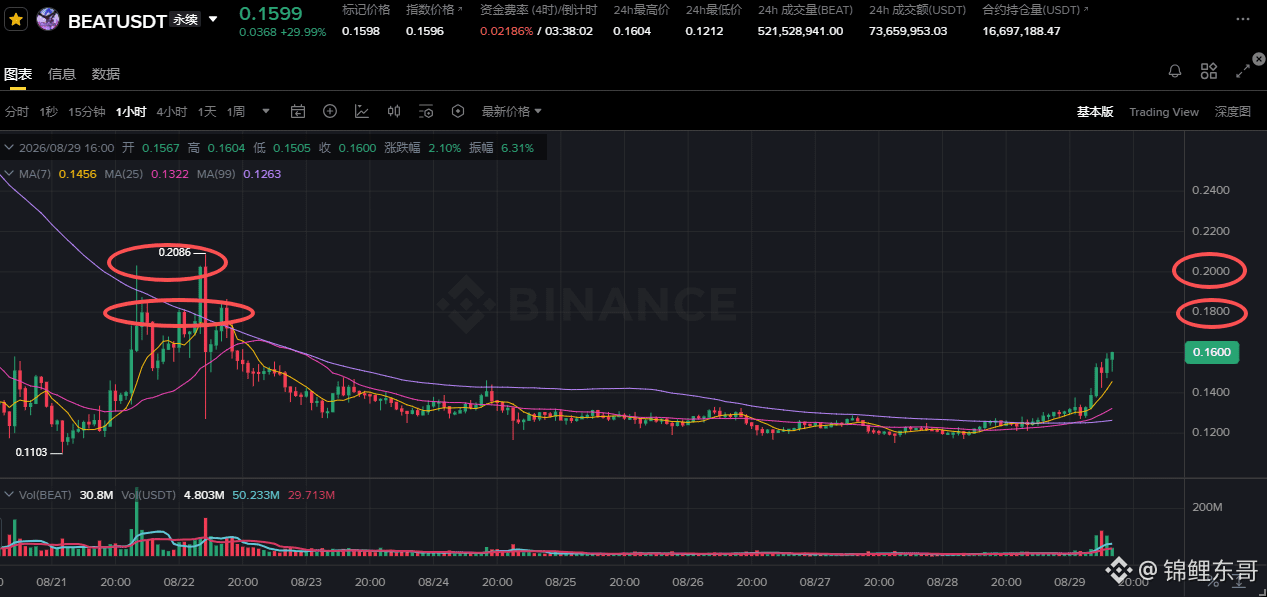Open the layout widgets grid icon
The image size is (1267, 597).
[x=1209, y=71]
